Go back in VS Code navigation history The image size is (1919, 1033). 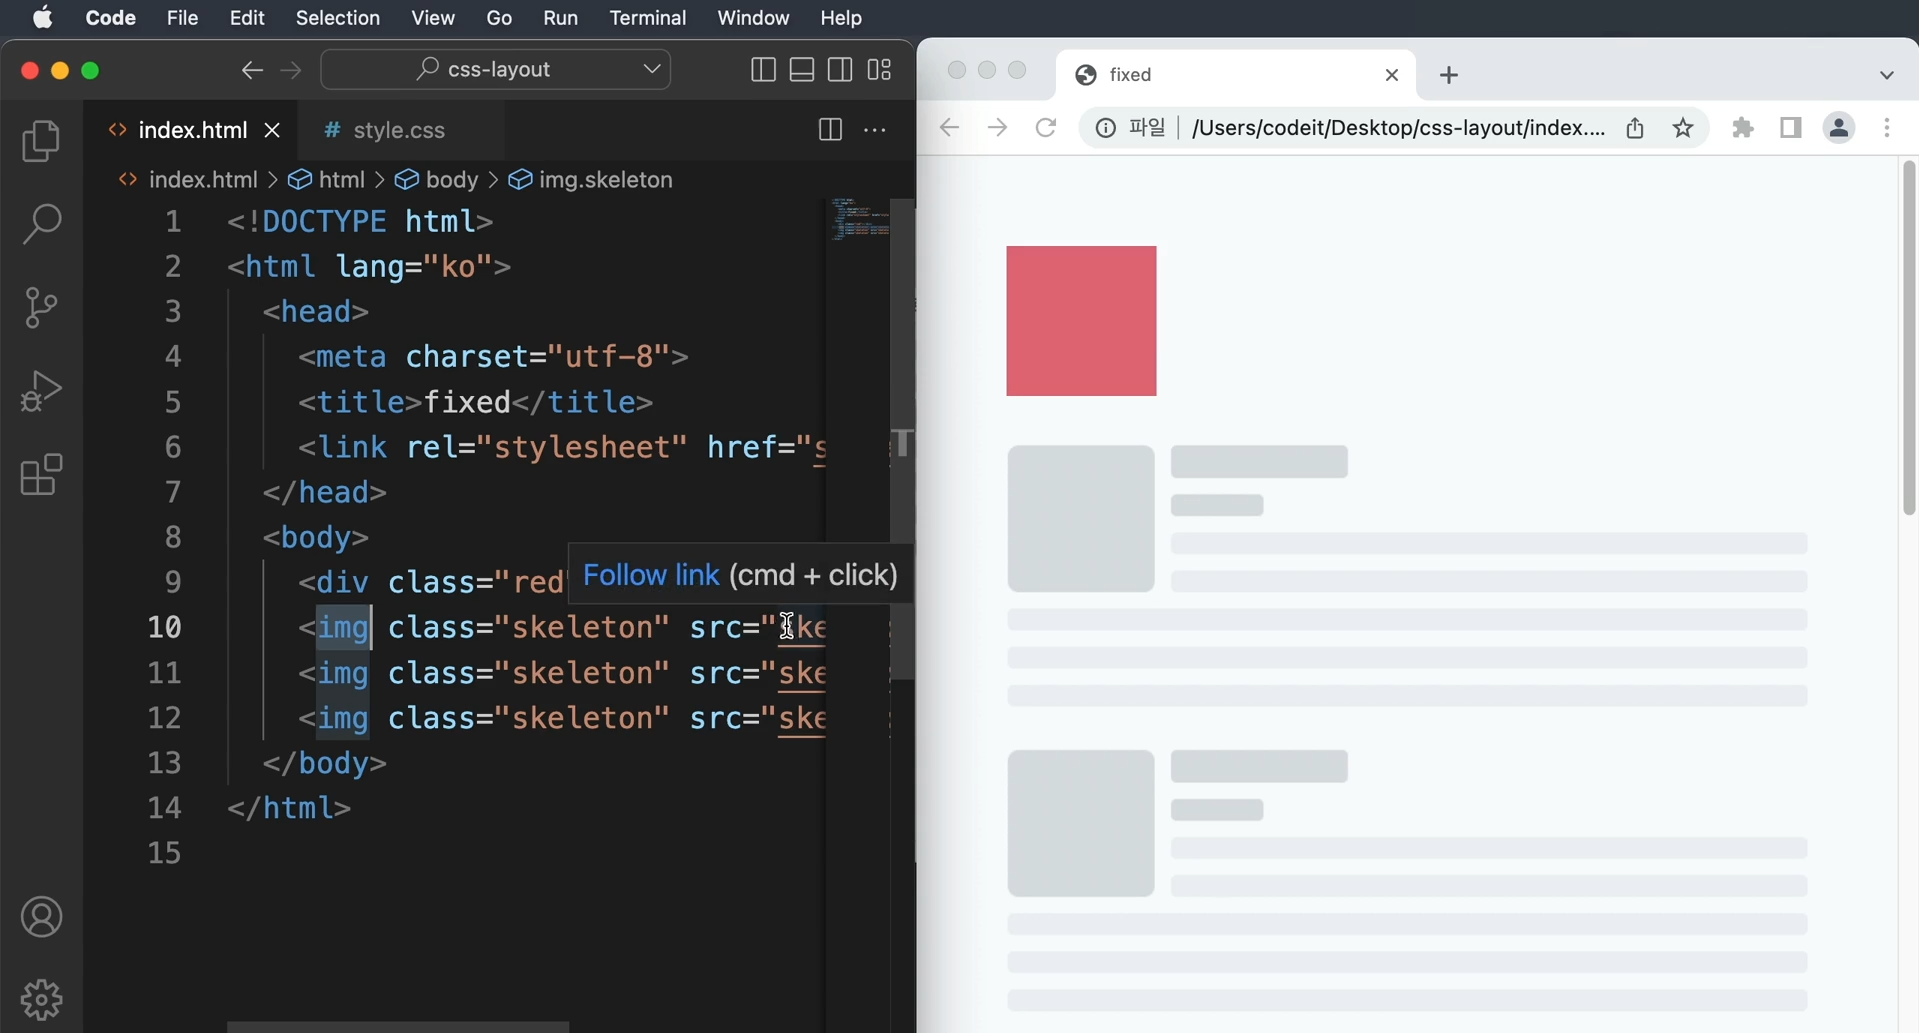pyautogui.click(x=252, y=70)
